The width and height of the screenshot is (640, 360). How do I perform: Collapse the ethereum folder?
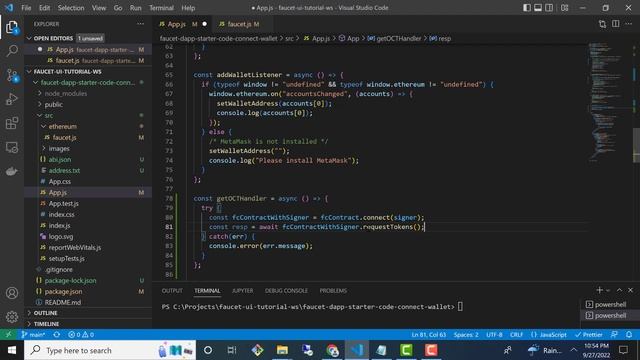[x=44, y=127]
